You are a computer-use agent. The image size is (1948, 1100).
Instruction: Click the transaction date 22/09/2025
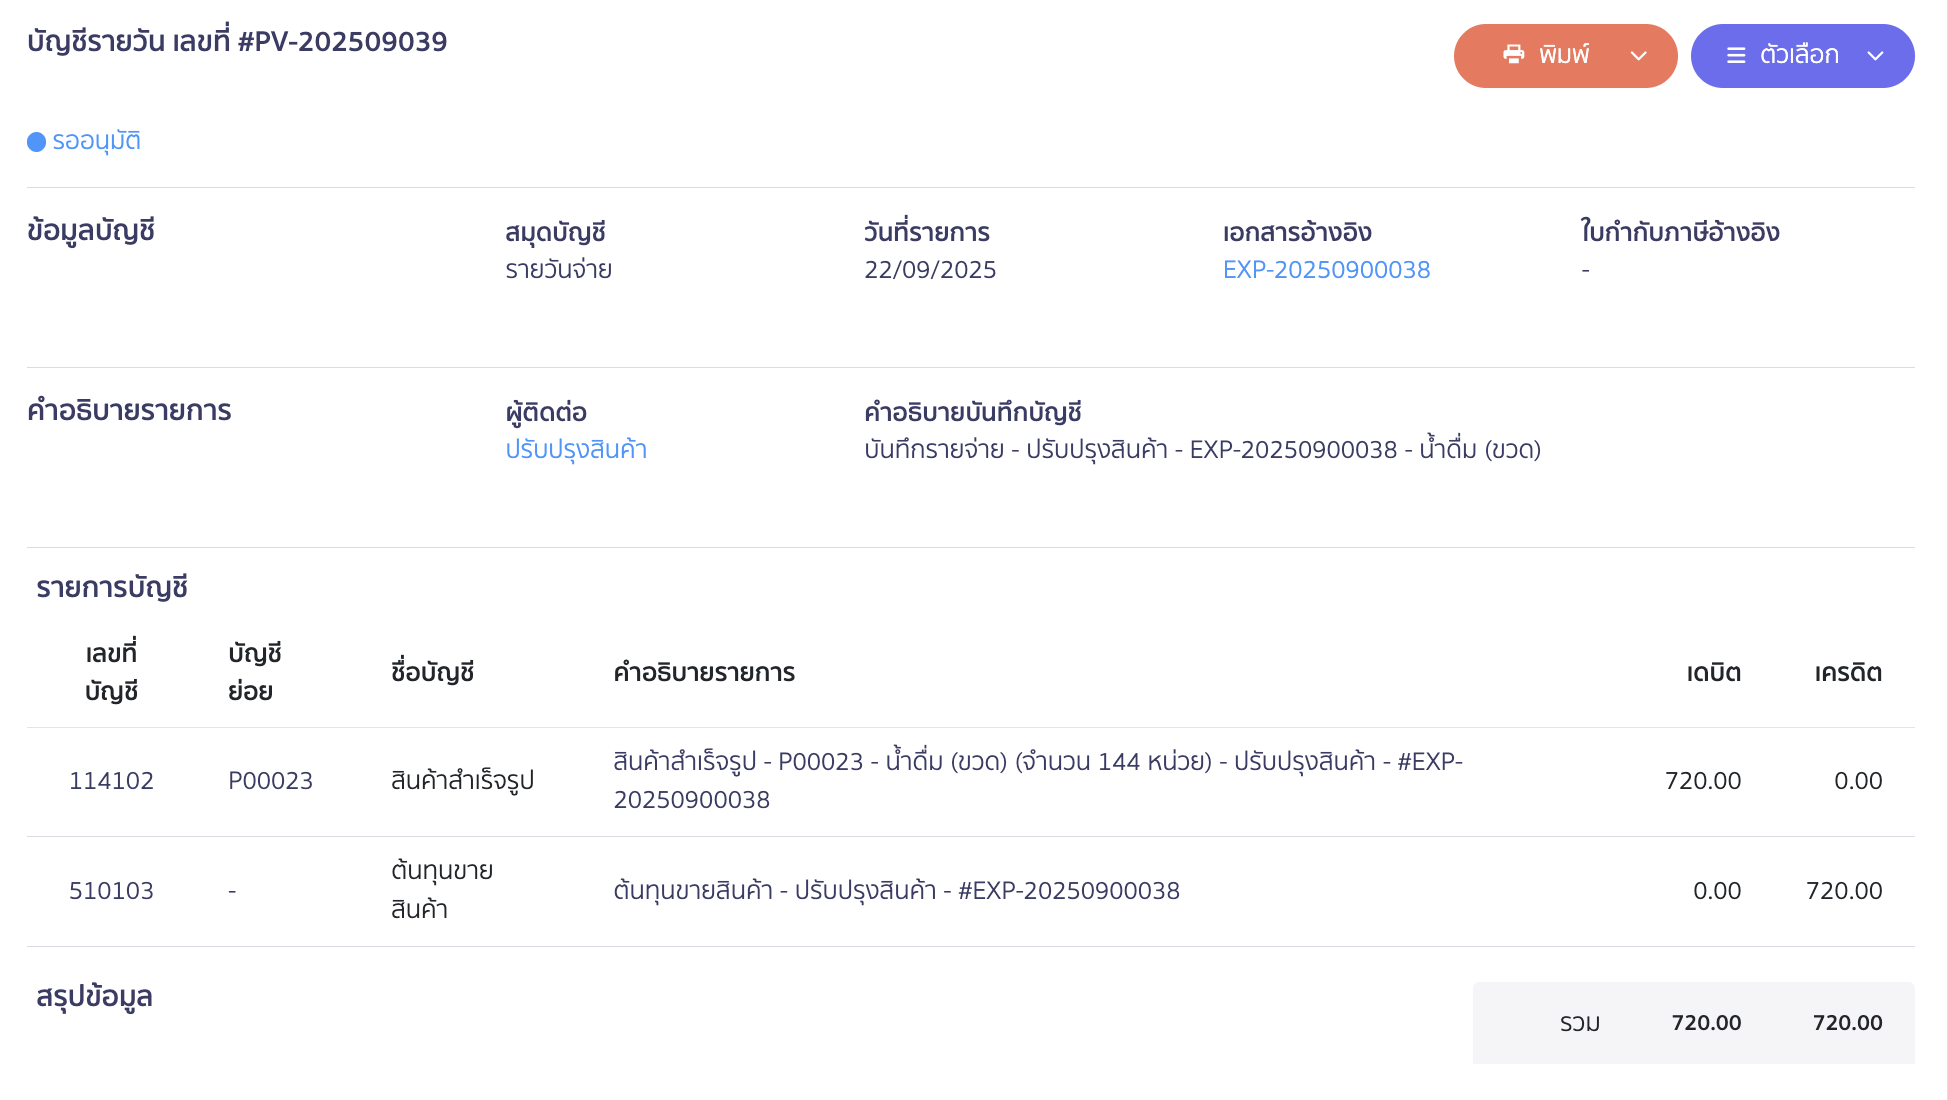[930, 269]
